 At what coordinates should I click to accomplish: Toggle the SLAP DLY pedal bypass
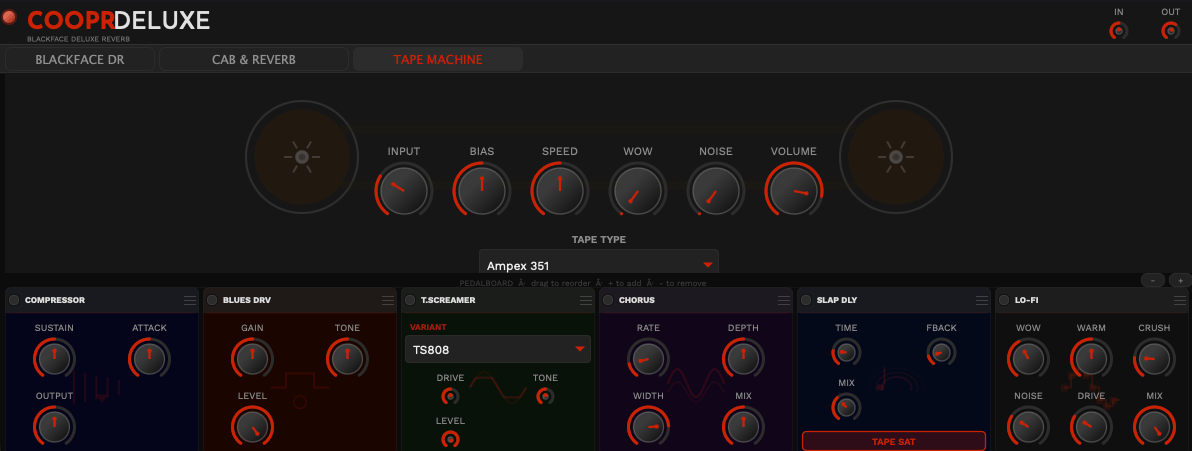pos(806,300)
